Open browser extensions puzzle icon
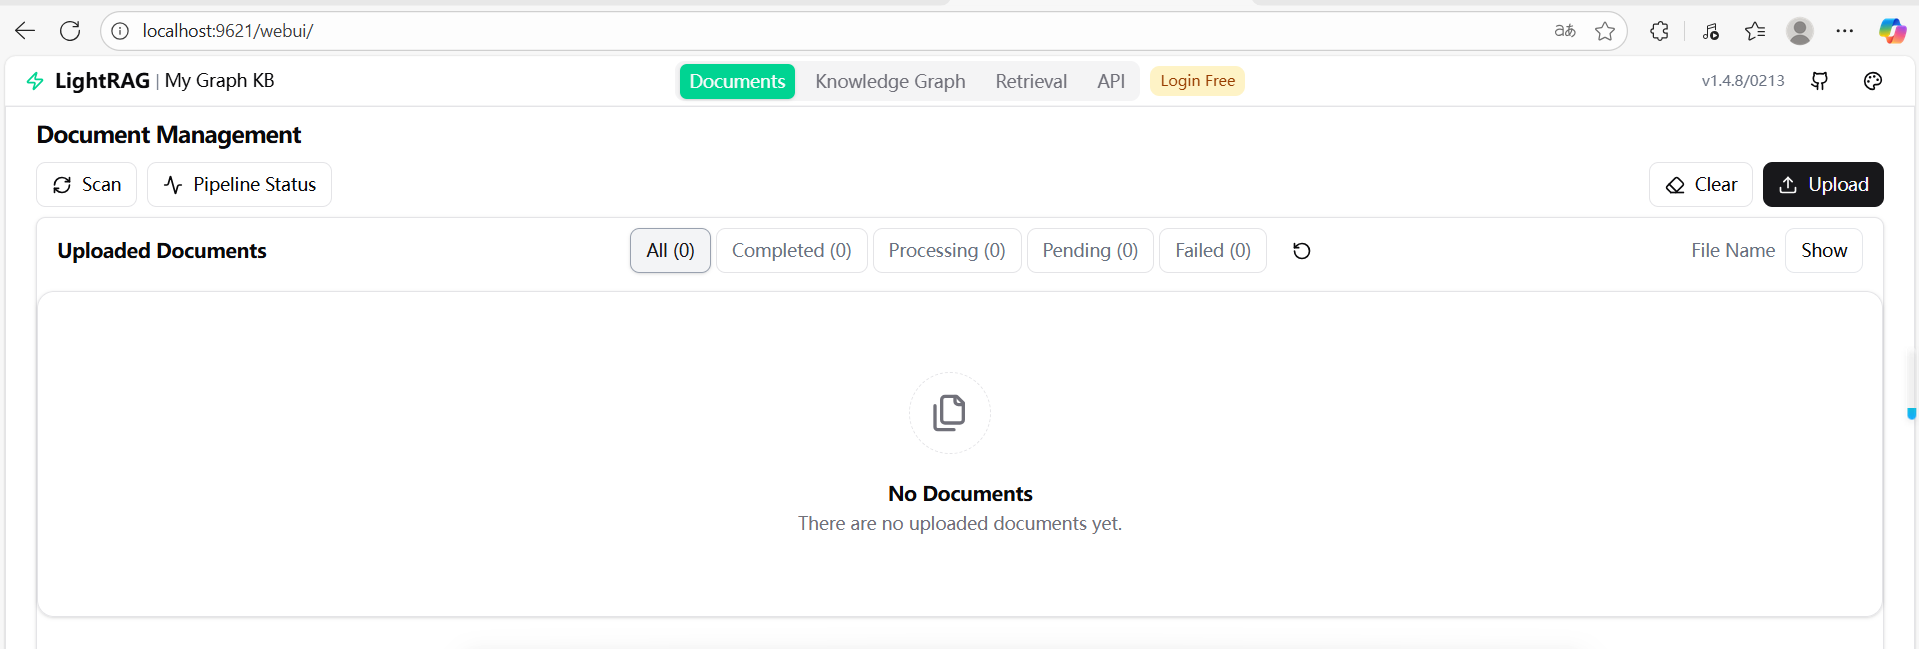This screenshot has height=649, width=1919. click(x=1659, y=31)
